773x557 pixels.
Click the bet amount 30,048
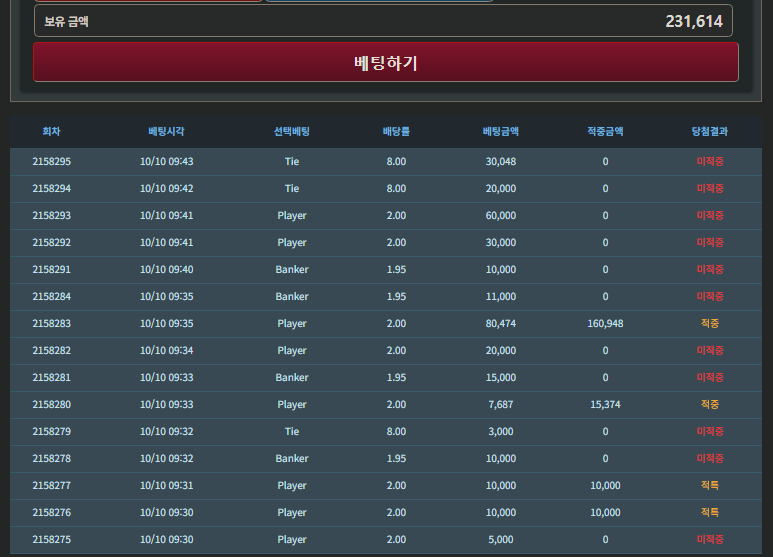tap(501, 162)
